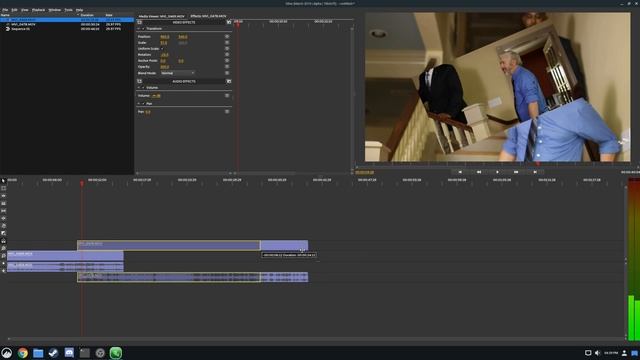Click the add audio effect icon
Screen dimensions: 640x360
tap(140, 81)
